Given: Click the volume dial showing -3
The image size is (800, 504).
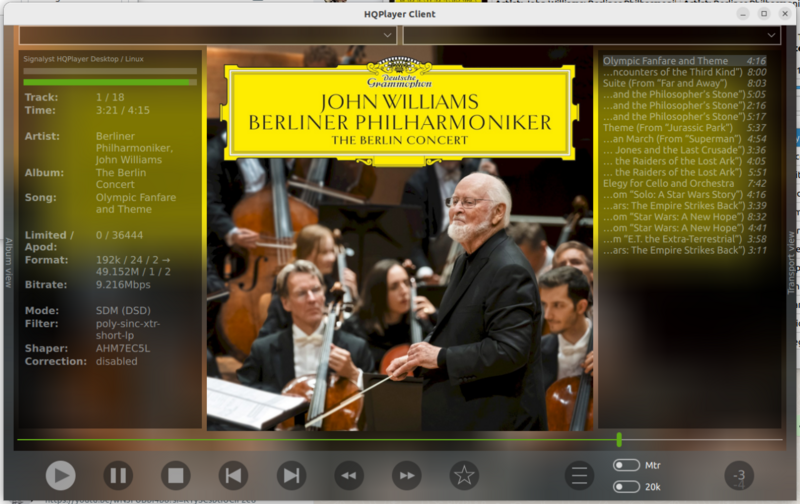Looking at the screenshot, I should (x=739, y=476).
